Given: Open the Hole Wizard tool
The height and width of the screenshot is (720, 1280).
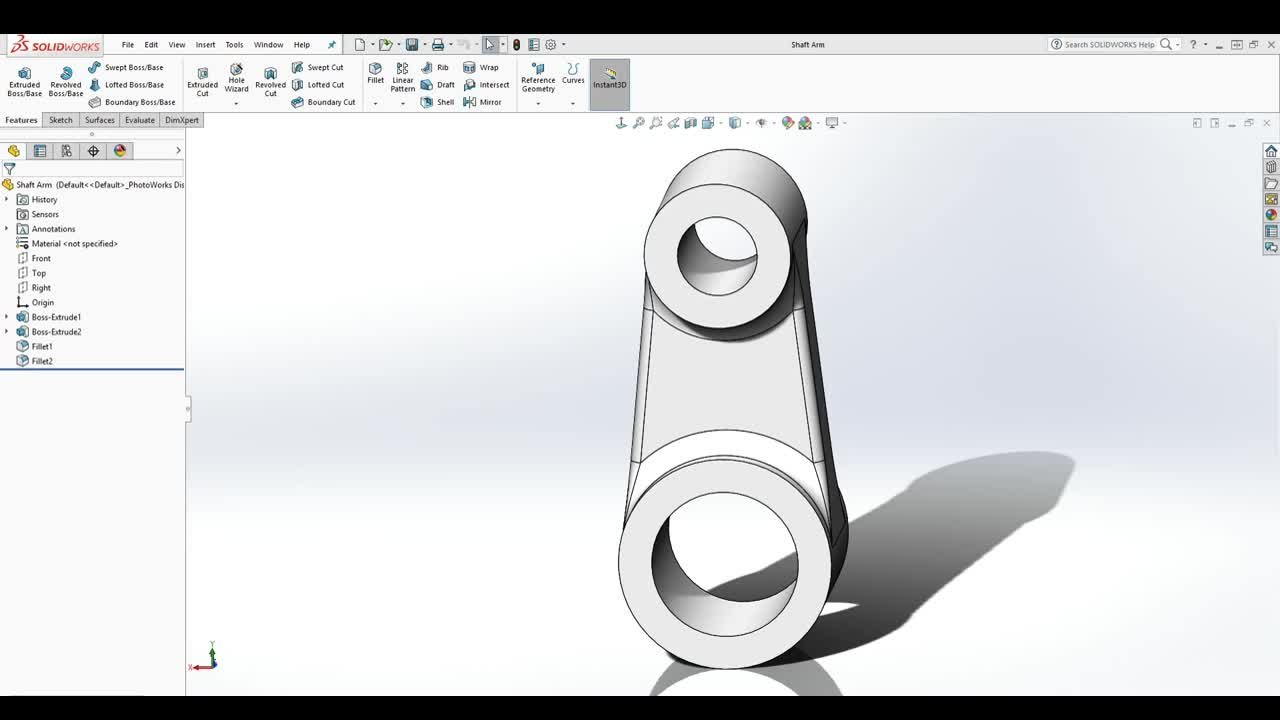Looking at the screenshot, I should click(236, 78).
